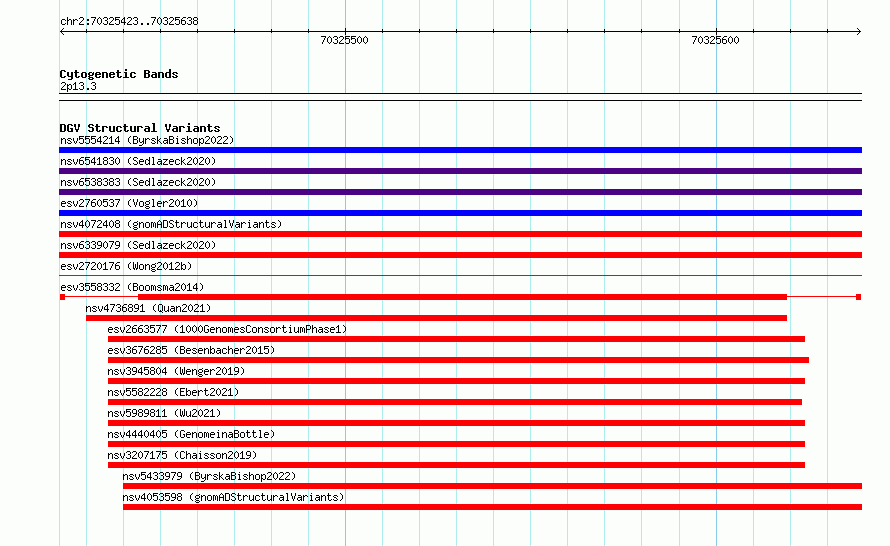Open nsv5582228 (Ebert2021) variant label
Screen dimensions: 890x546
(x=173, y=392)
